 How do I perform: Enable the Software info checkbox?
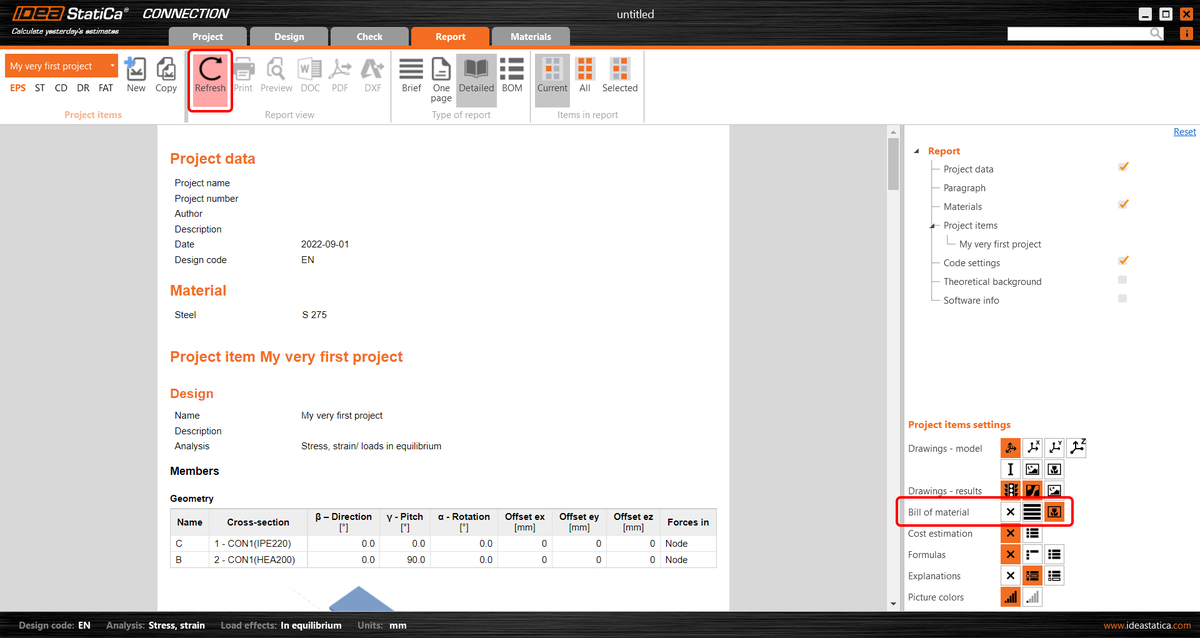[1123, 299]
